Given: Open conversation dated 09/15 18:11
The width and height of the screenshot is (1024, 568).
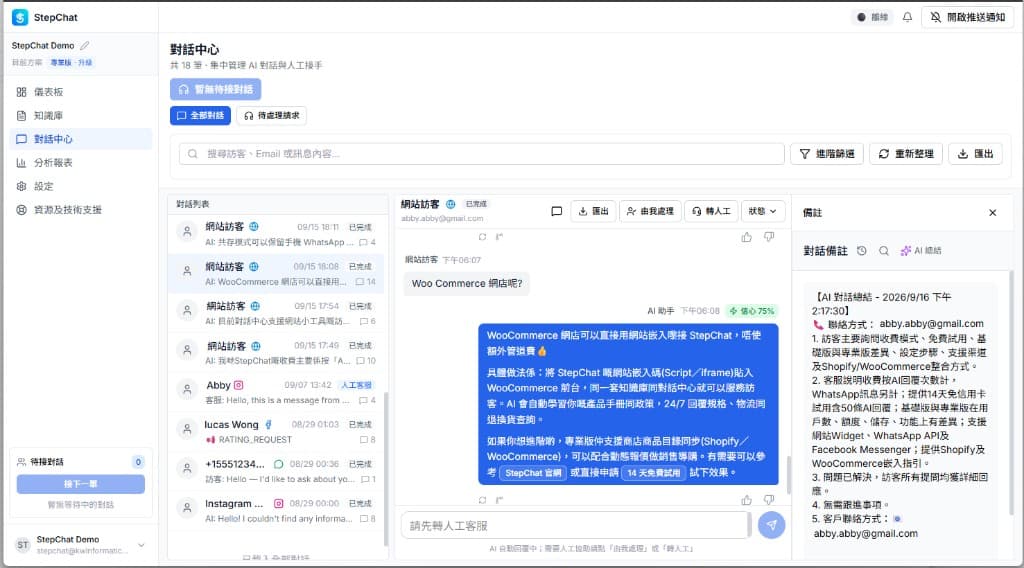Looking at the screenshot, I should coord(277,234).
